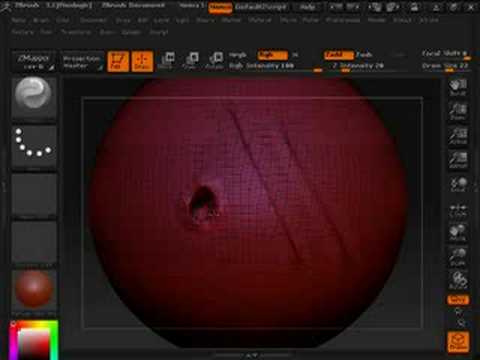Open the Render menu

[377, 20]
